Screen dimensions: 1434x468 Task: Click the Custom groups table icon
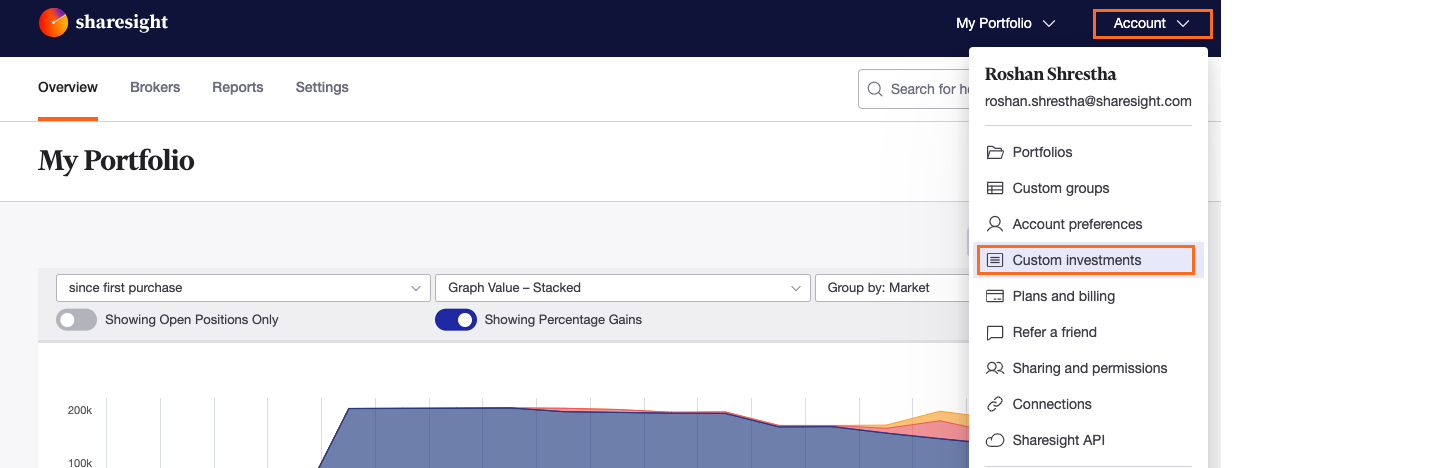(x=995, y=188)
